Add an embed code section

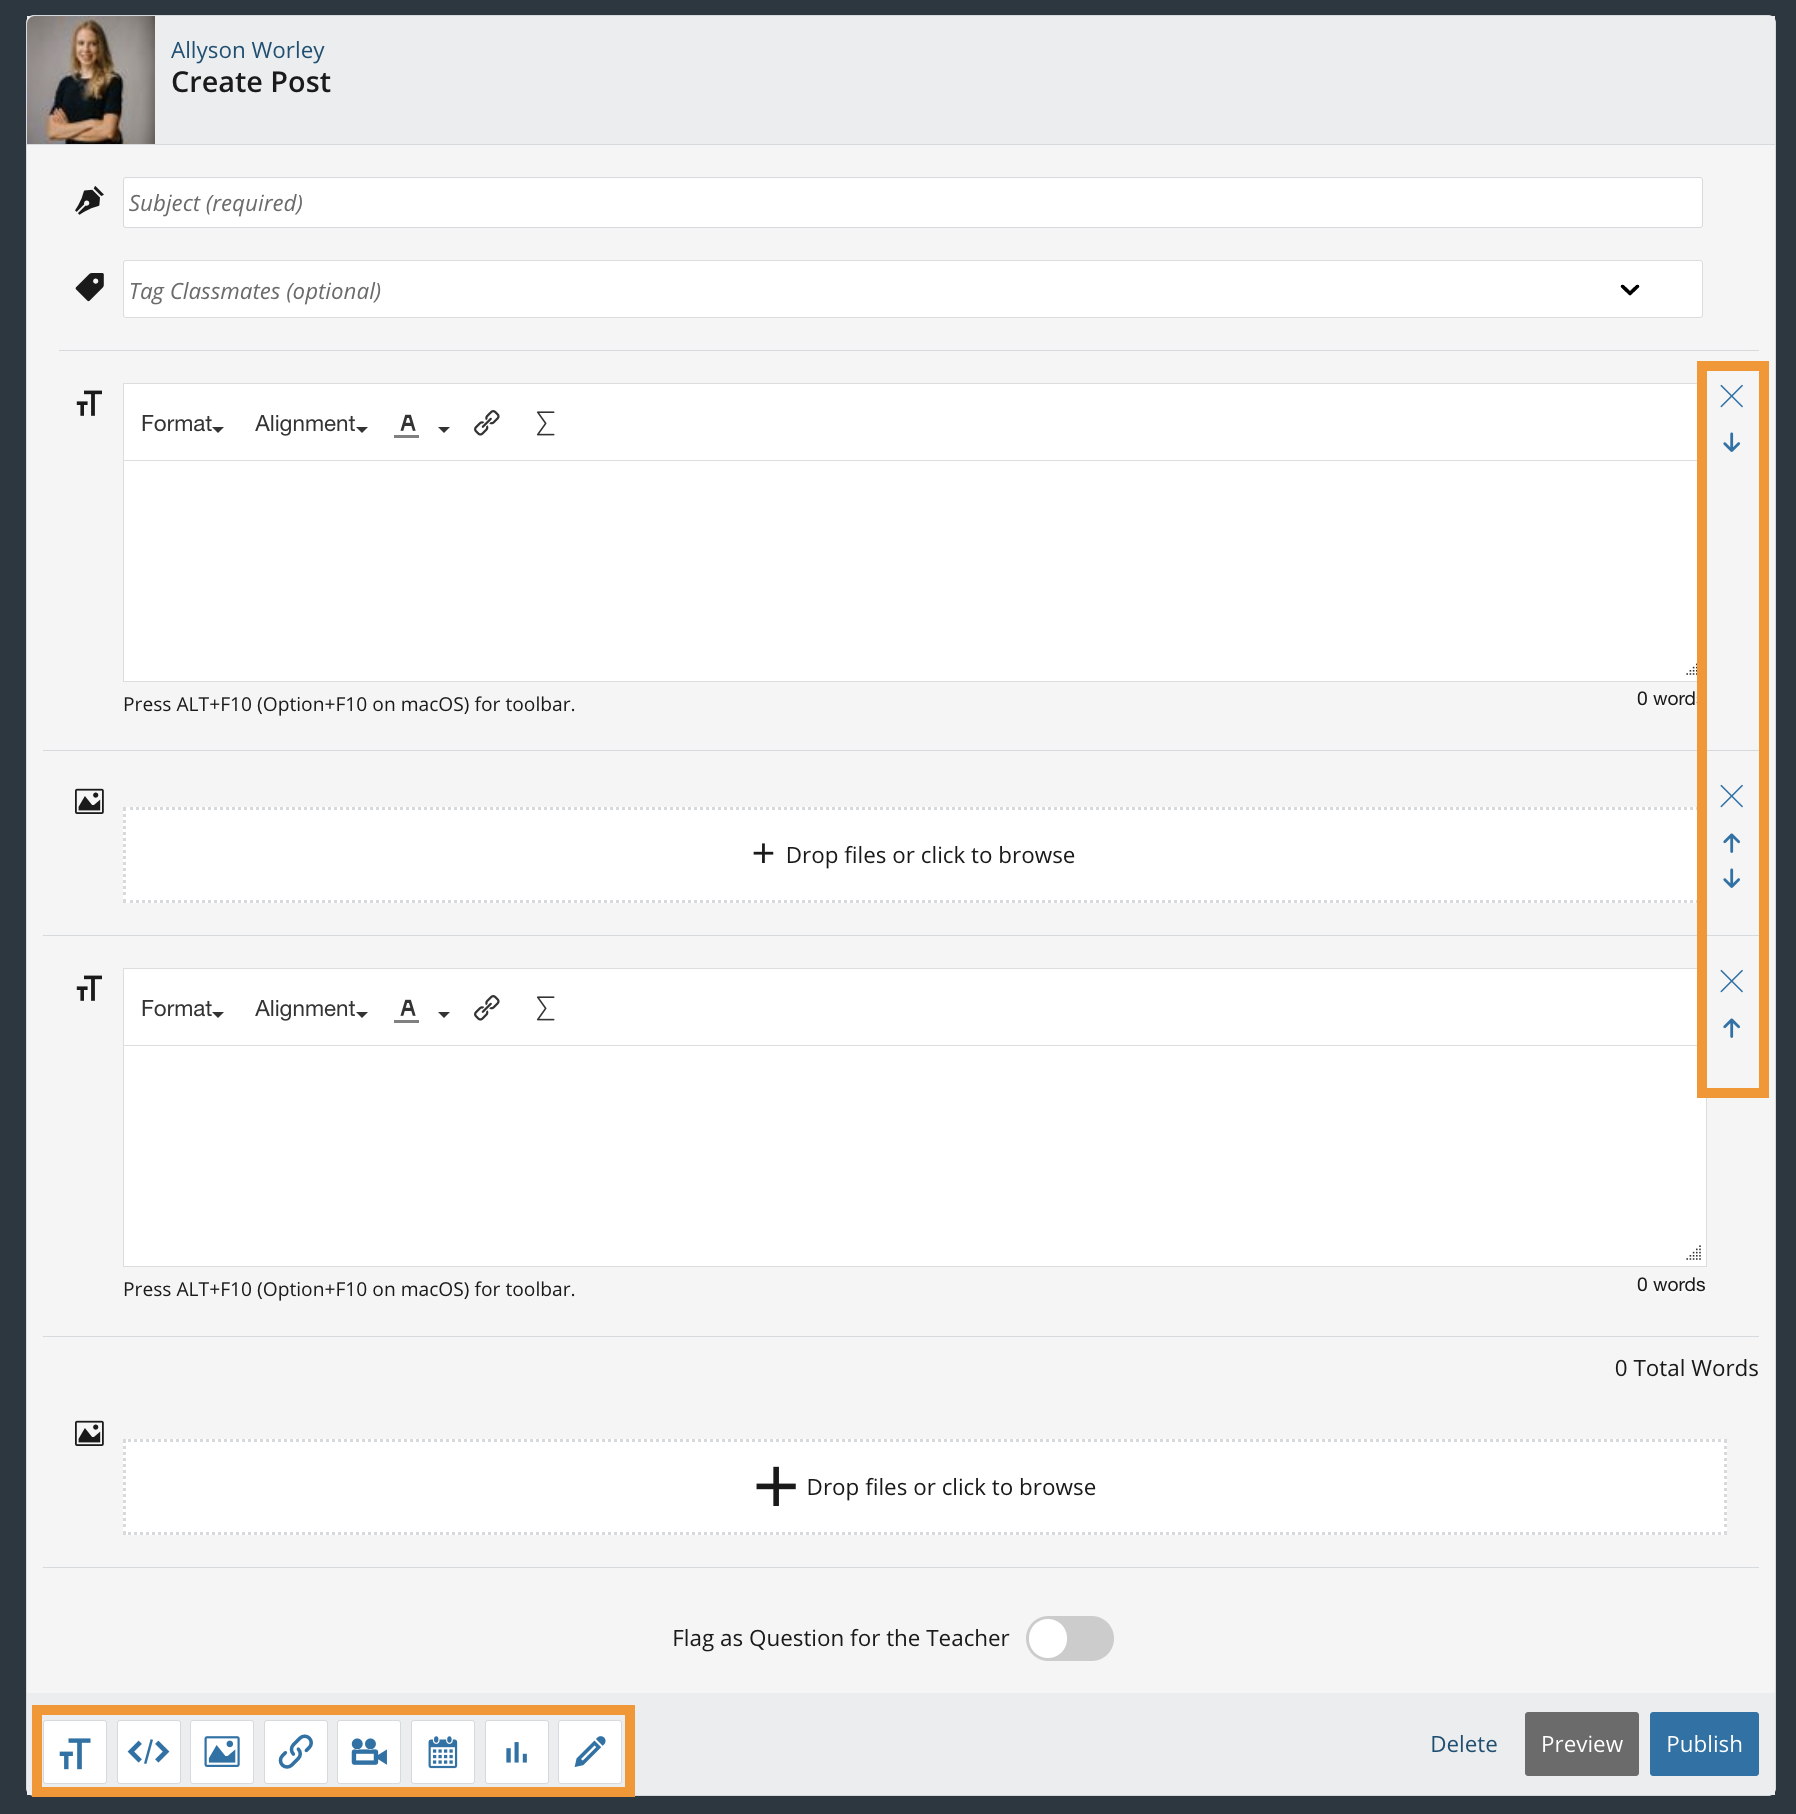149,1752
